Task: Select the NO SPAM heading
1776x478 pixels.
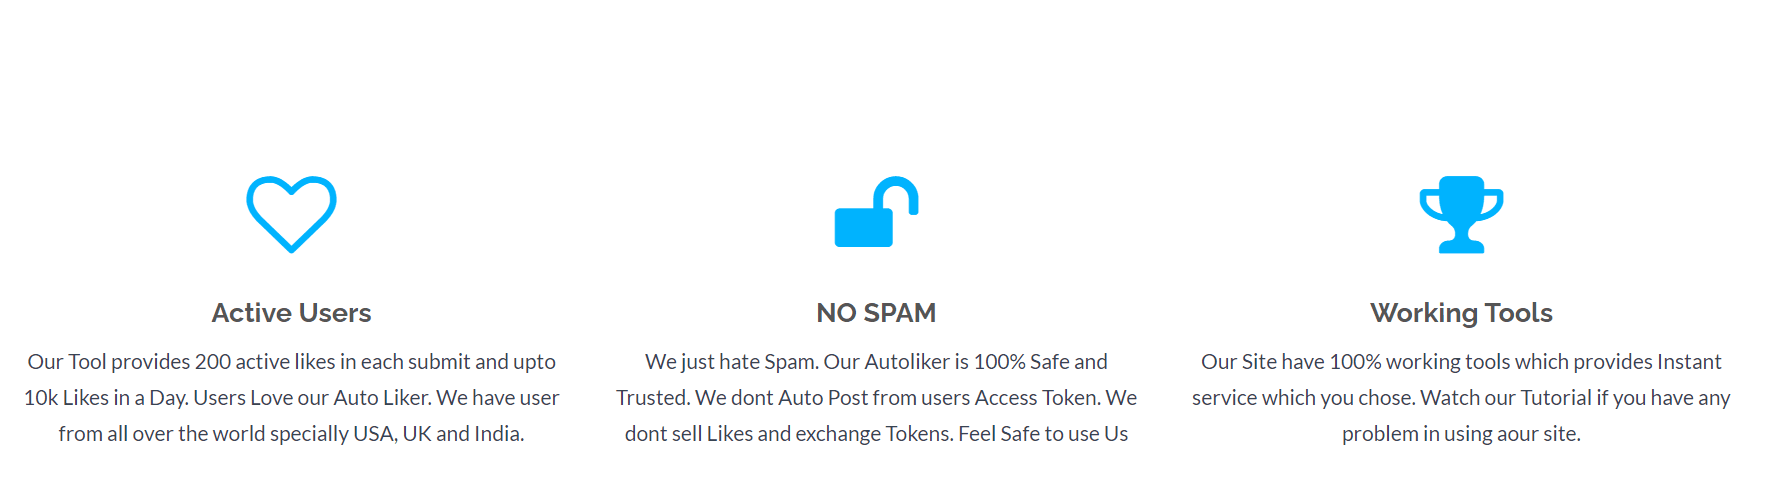Action: [876, 313]
